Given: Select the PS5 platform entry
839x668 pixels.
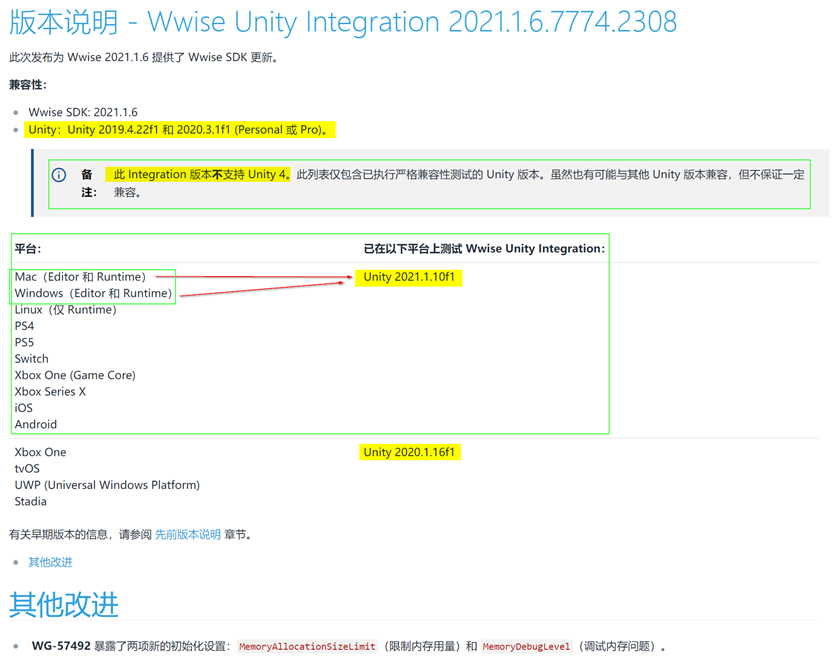Looking at the screenshot, I should pyautogui.click(x=24, y=342).
